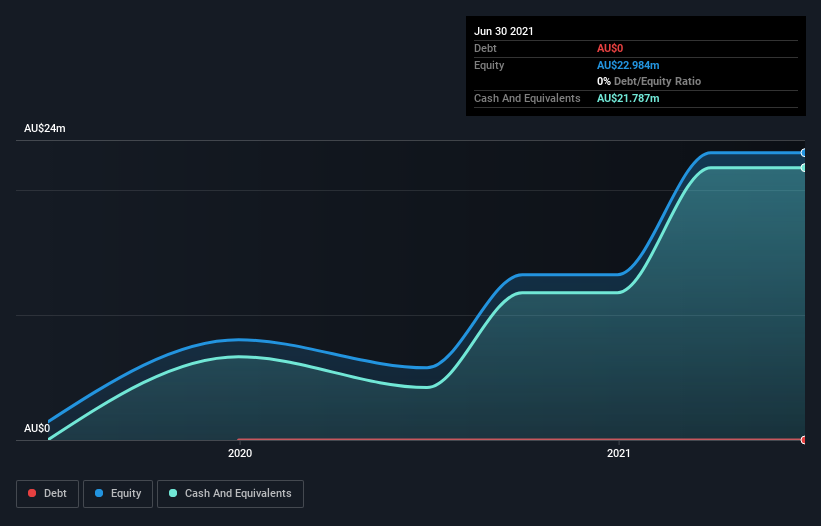Click the AU$22.984m equity value
The height and width of the screenshot is (526, 821).
click(x=628, y=65)
